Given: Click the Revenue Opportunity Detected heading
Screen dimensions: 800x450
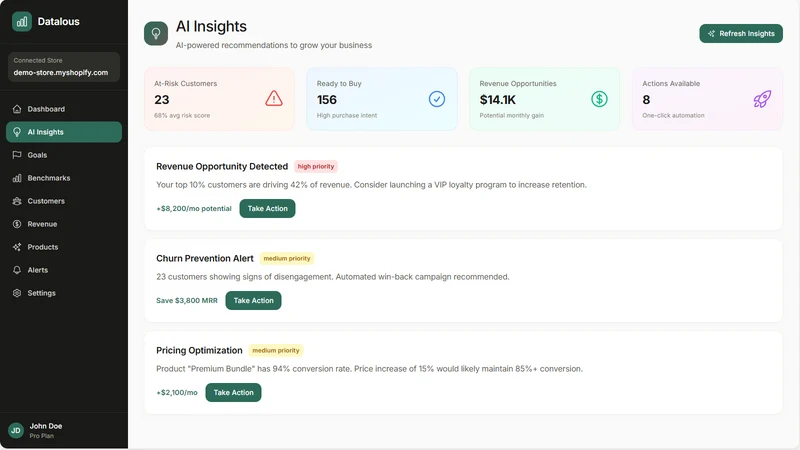Looking at the screenshot, I should pyautogui.click(x=222, y=166).
